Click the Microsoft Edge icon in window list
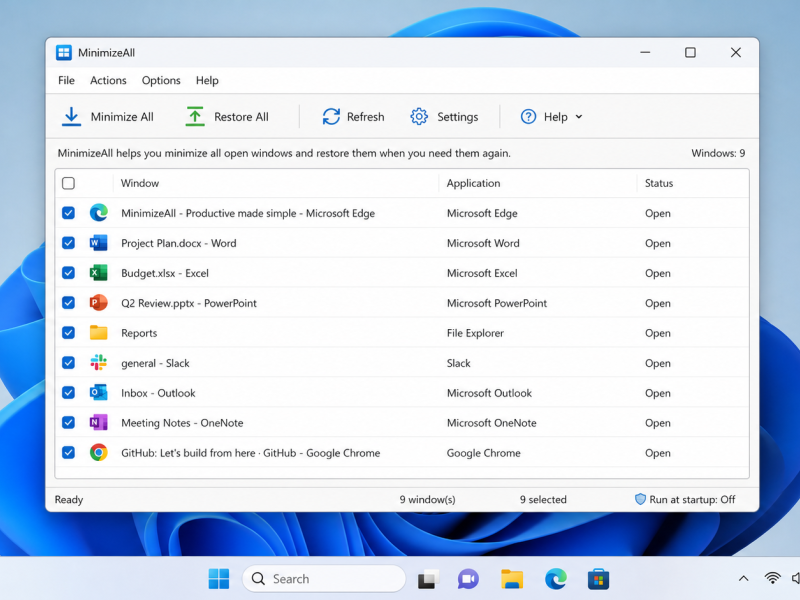The width and height of the screenshot is (800, 600). [98, 213]
